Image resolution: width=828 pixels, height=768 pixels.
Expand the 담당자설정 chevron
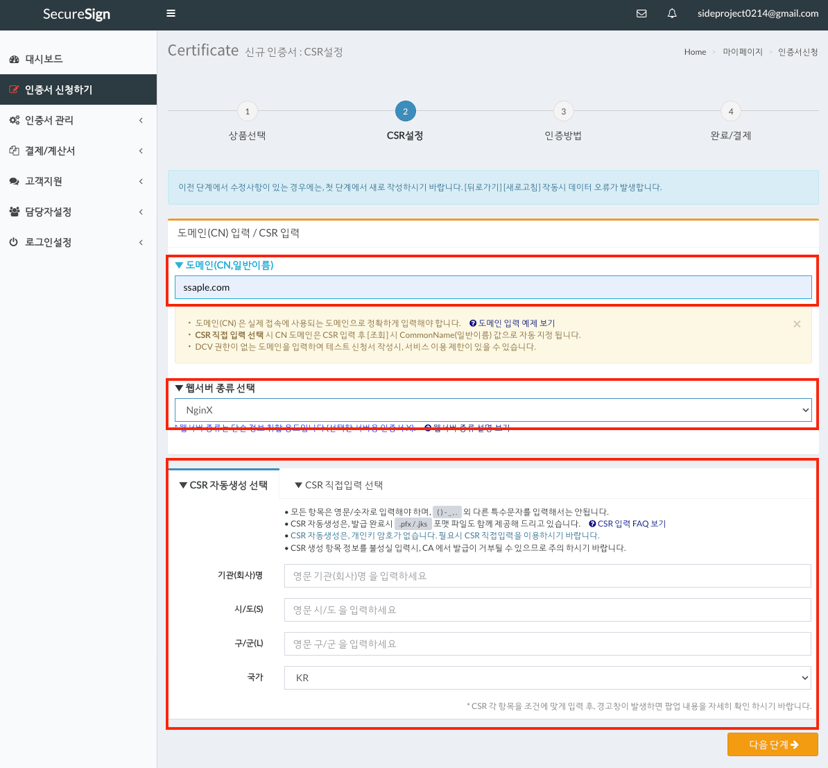(141, 212)
